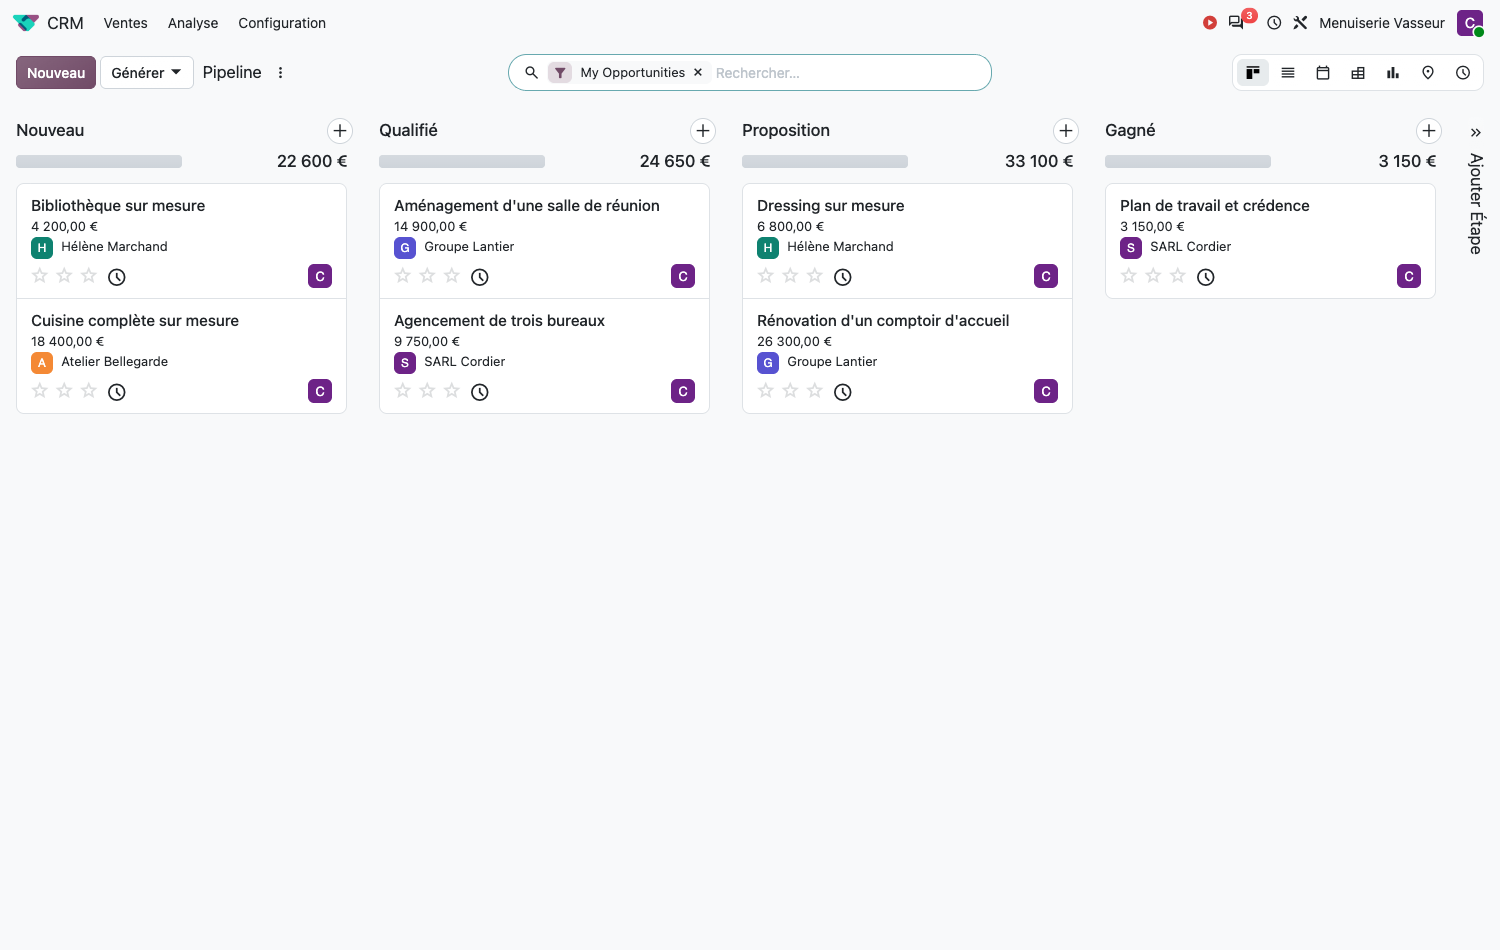Click the Nouveau create button
The image size is (1500, 950).
(x=56, y=73)
